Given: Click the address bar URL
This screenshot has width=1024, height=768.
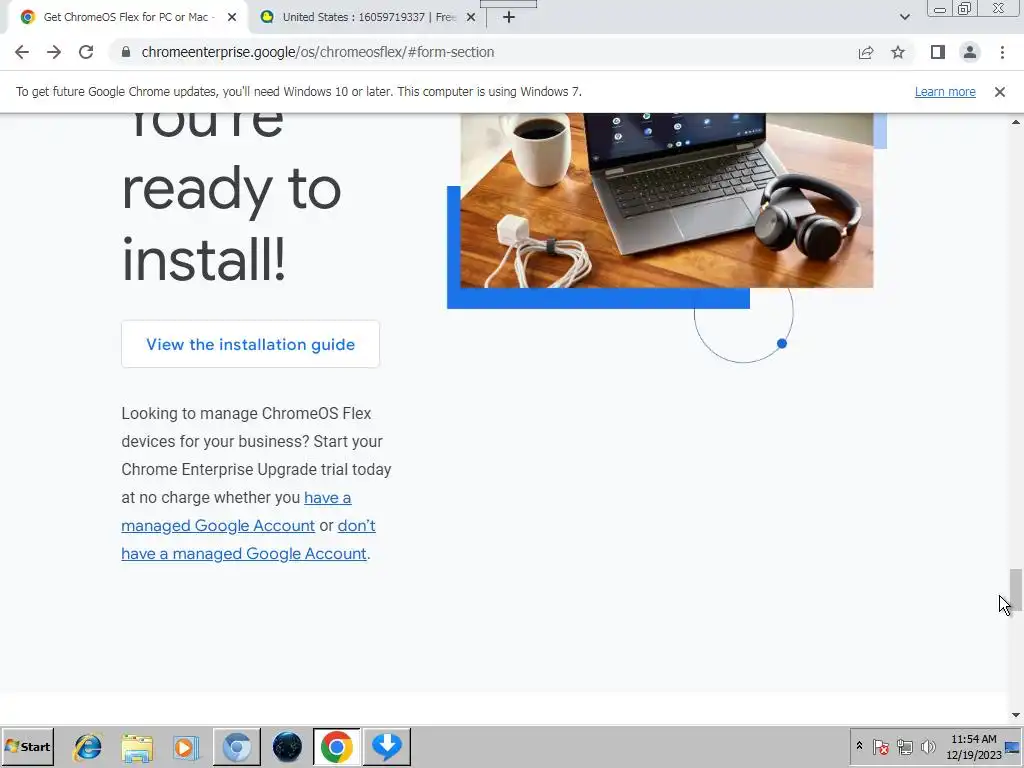Looking at the screenshot, I should click(x=317, y=52).
